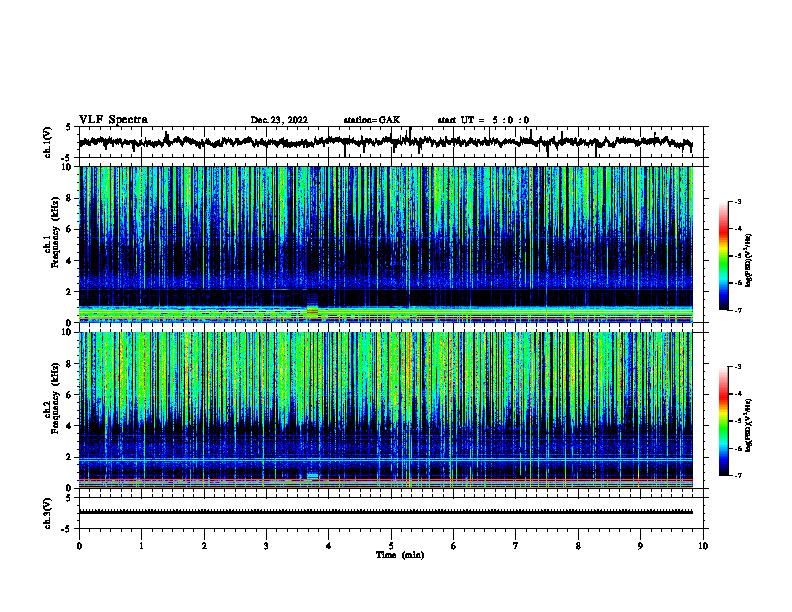Click the ch.2 "Frequency (kHz)" axis label
792x612 pixels.
coord(54,398)
